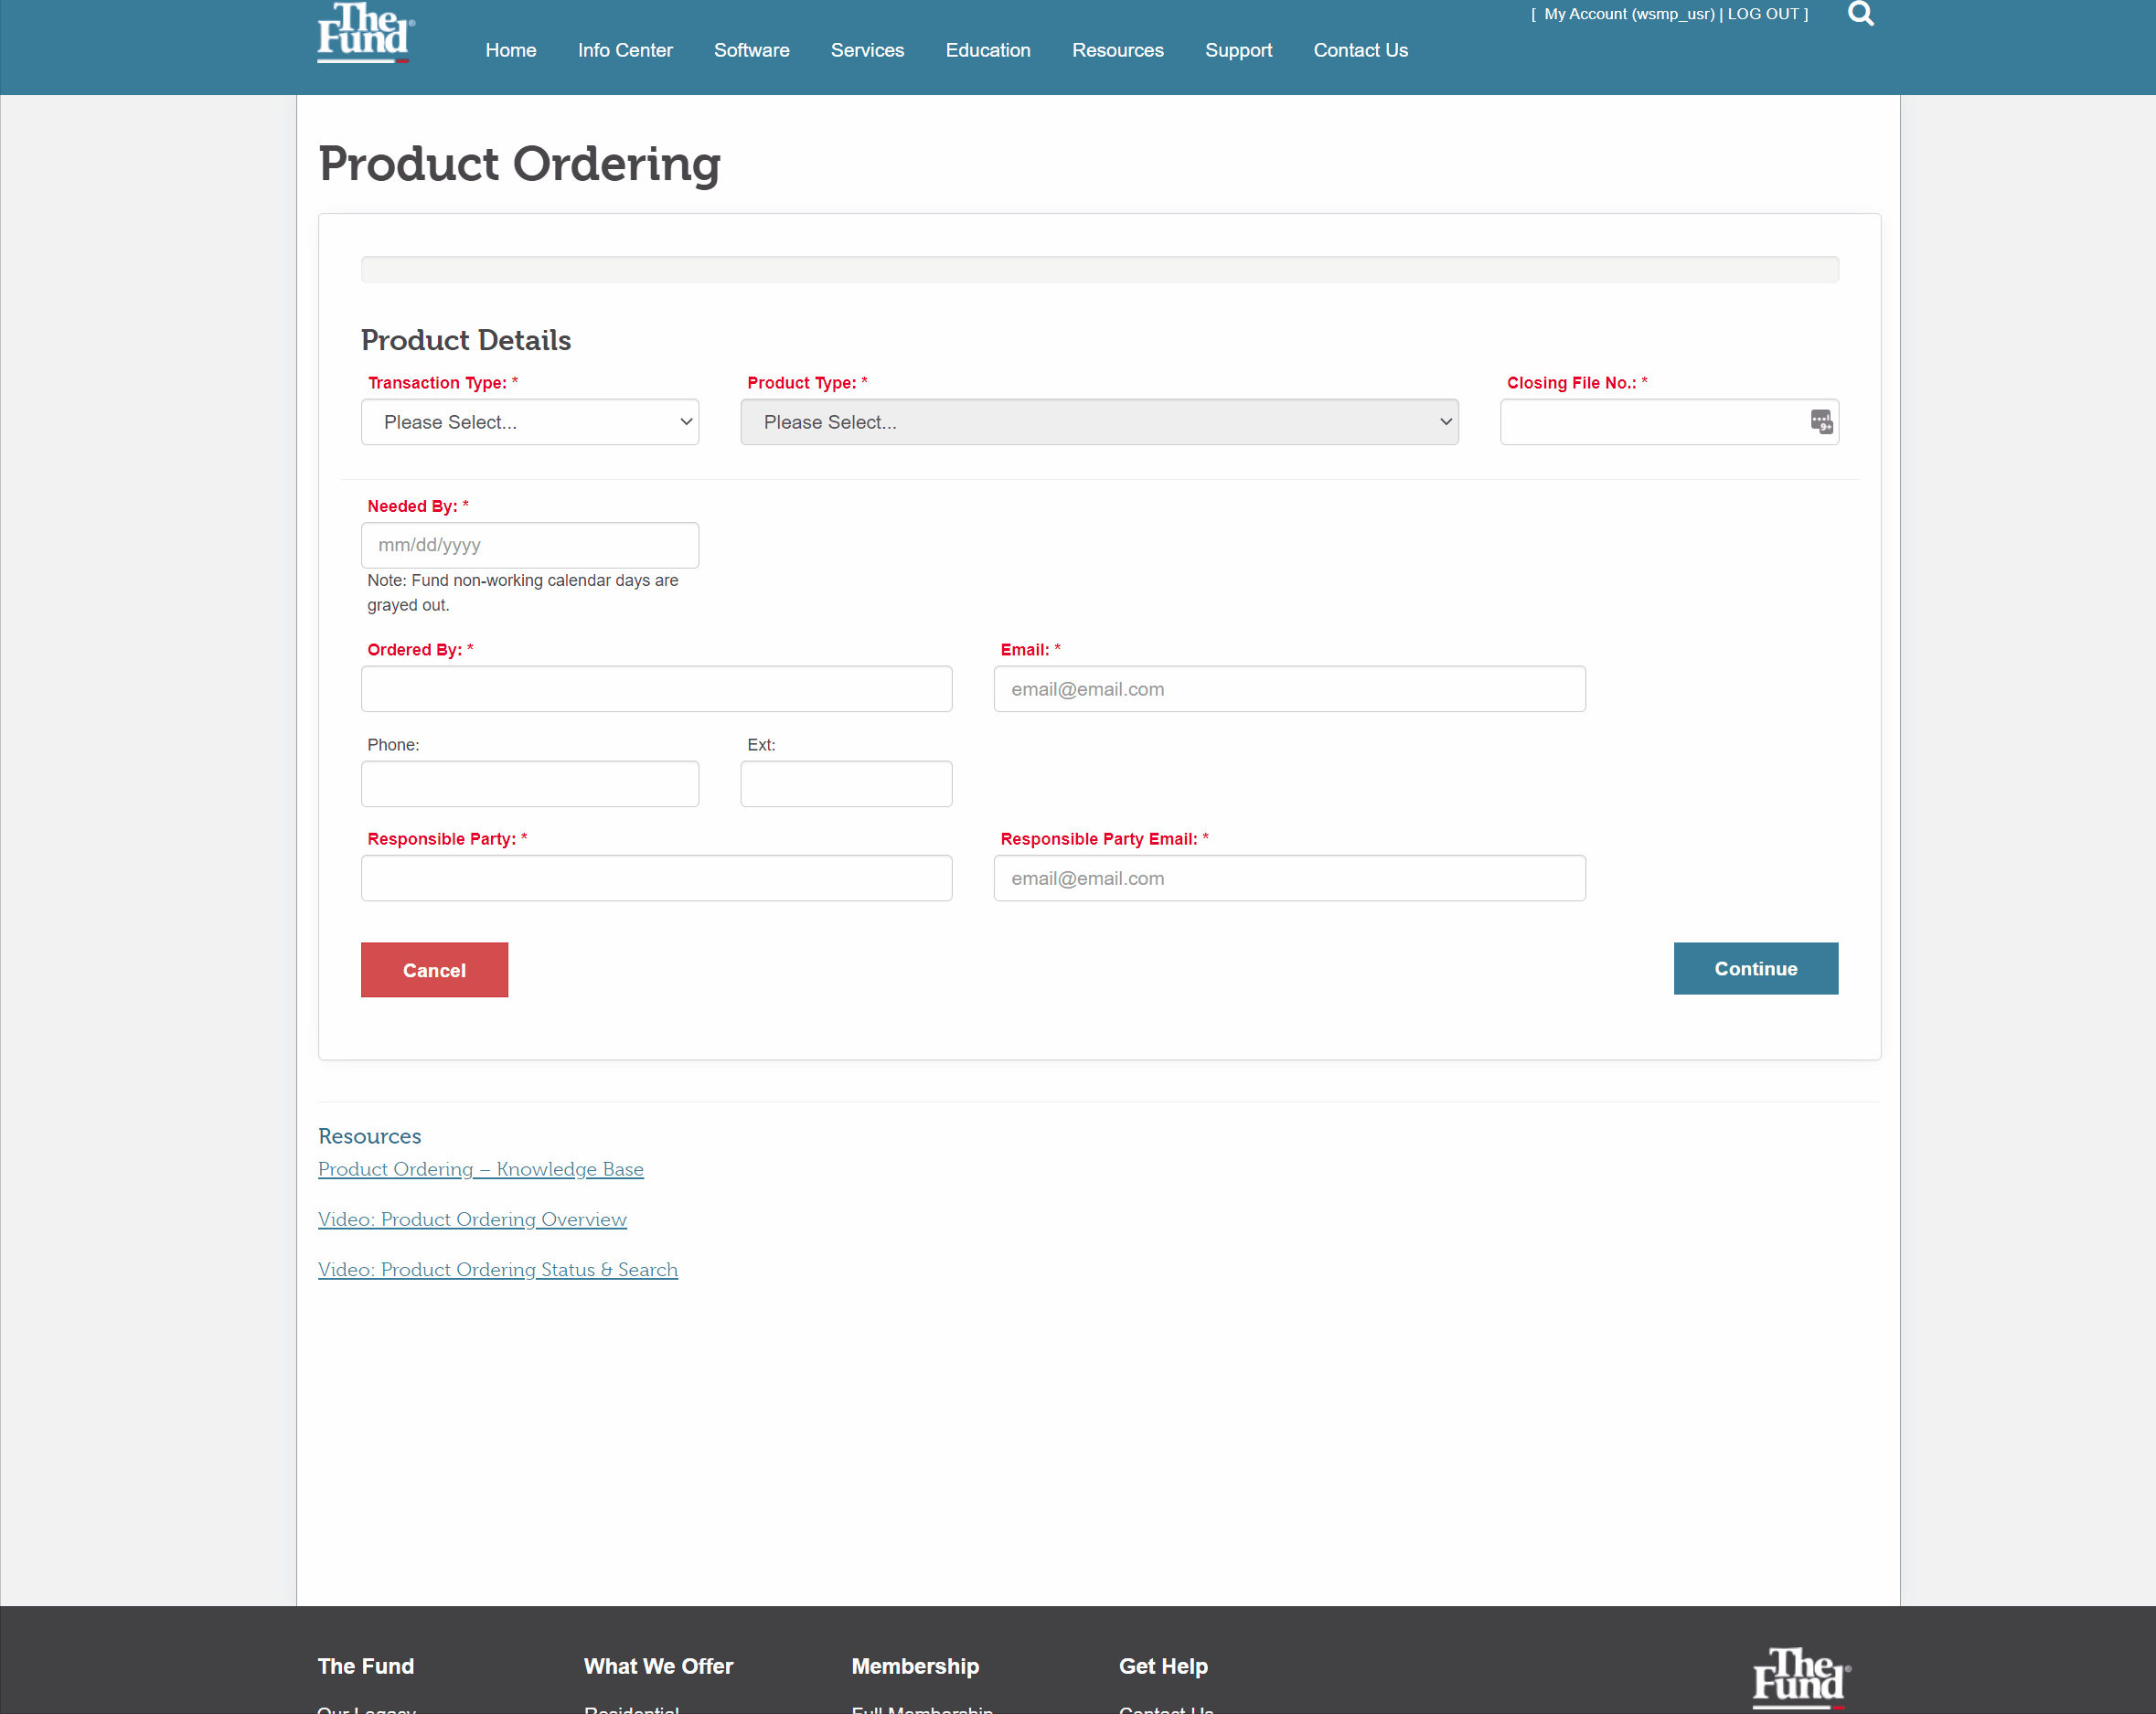Open Video: Product Ordering Status & Search
The width and height of the screenshot is (2156, 1714).
pos(498,1269)
